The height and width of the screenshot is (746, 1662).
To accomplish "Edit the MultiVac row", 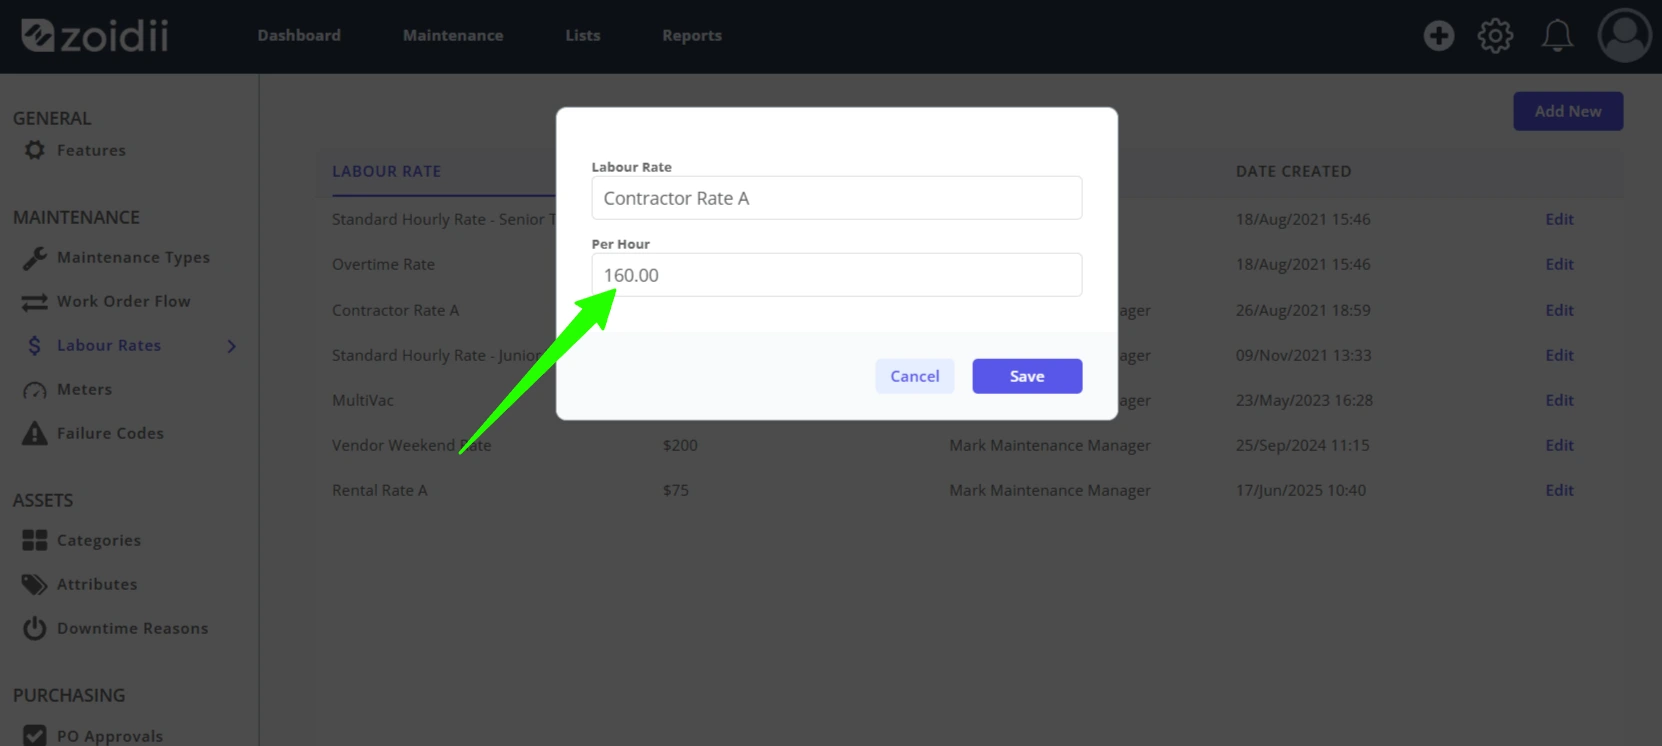I will click(x=1559, y=400).
